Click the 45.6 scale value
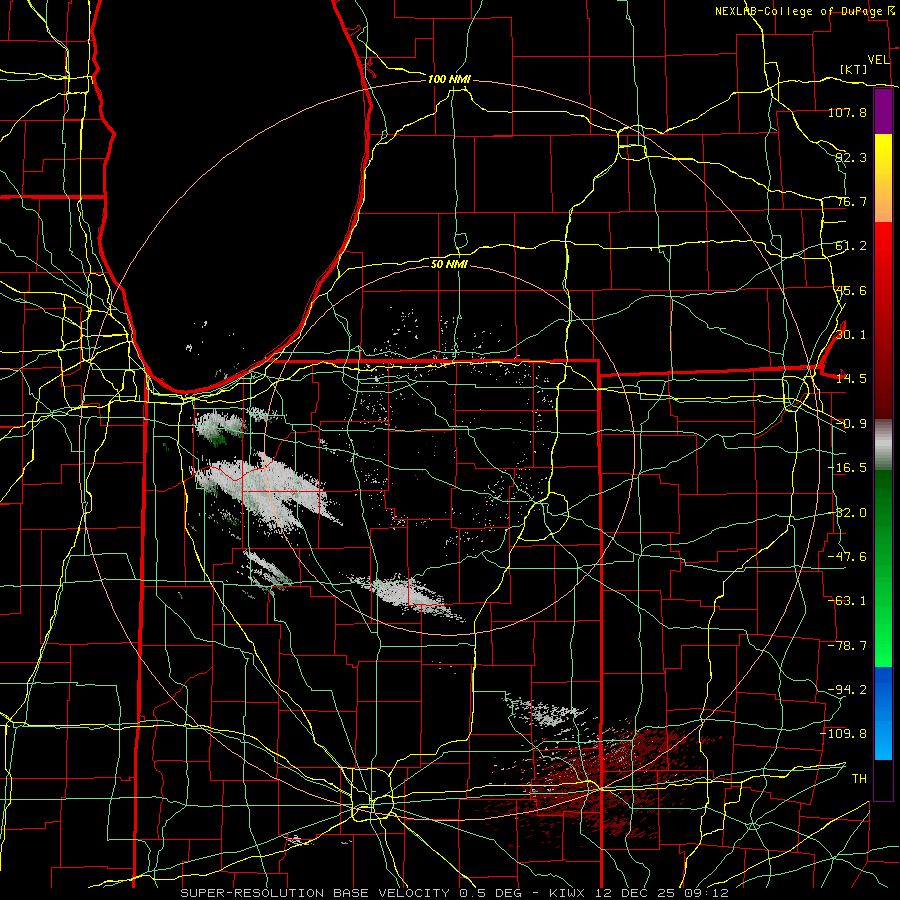The width and height of the screenshot is (900, 900). [x=851, y=290]
